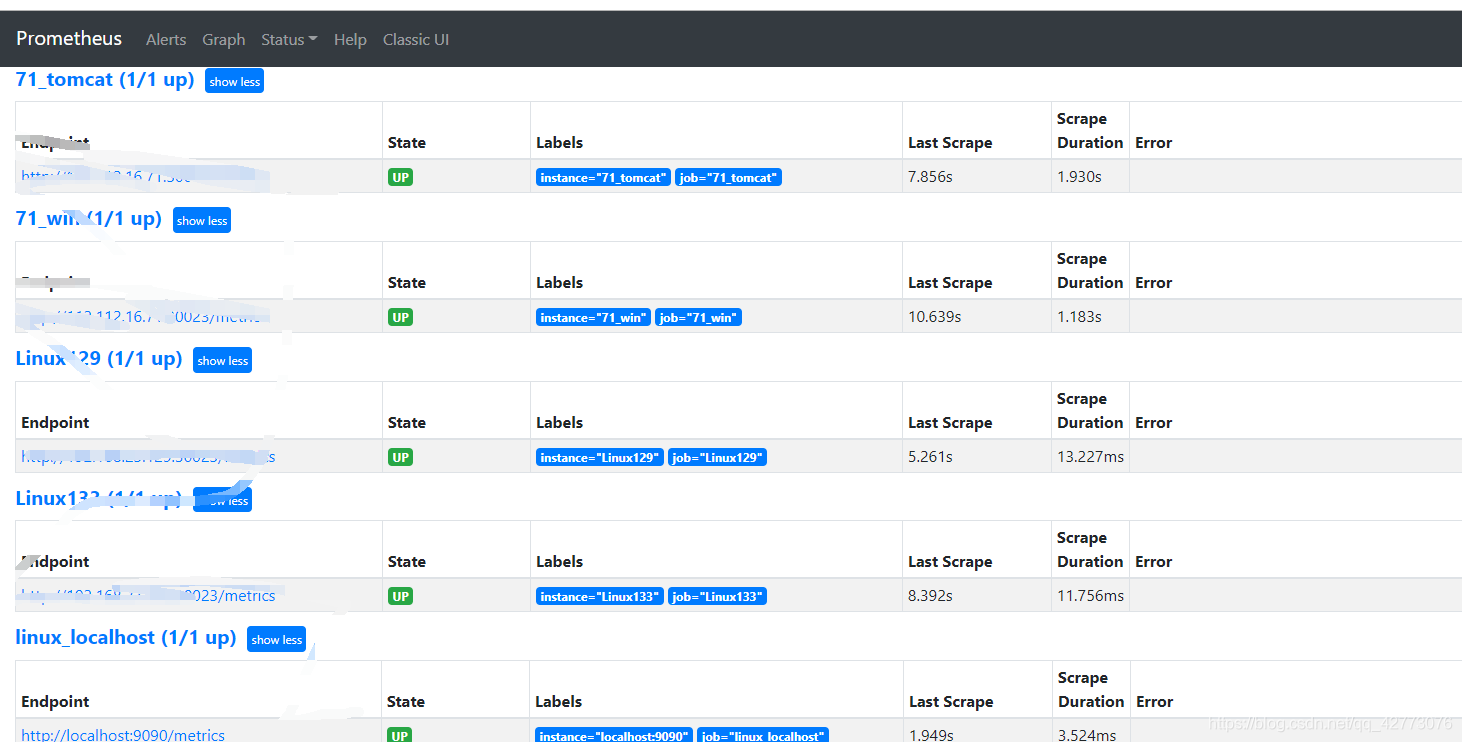Collapse the Linux129 target group
The width and height of the screenshot is (1462, 742).
(222, 361)
